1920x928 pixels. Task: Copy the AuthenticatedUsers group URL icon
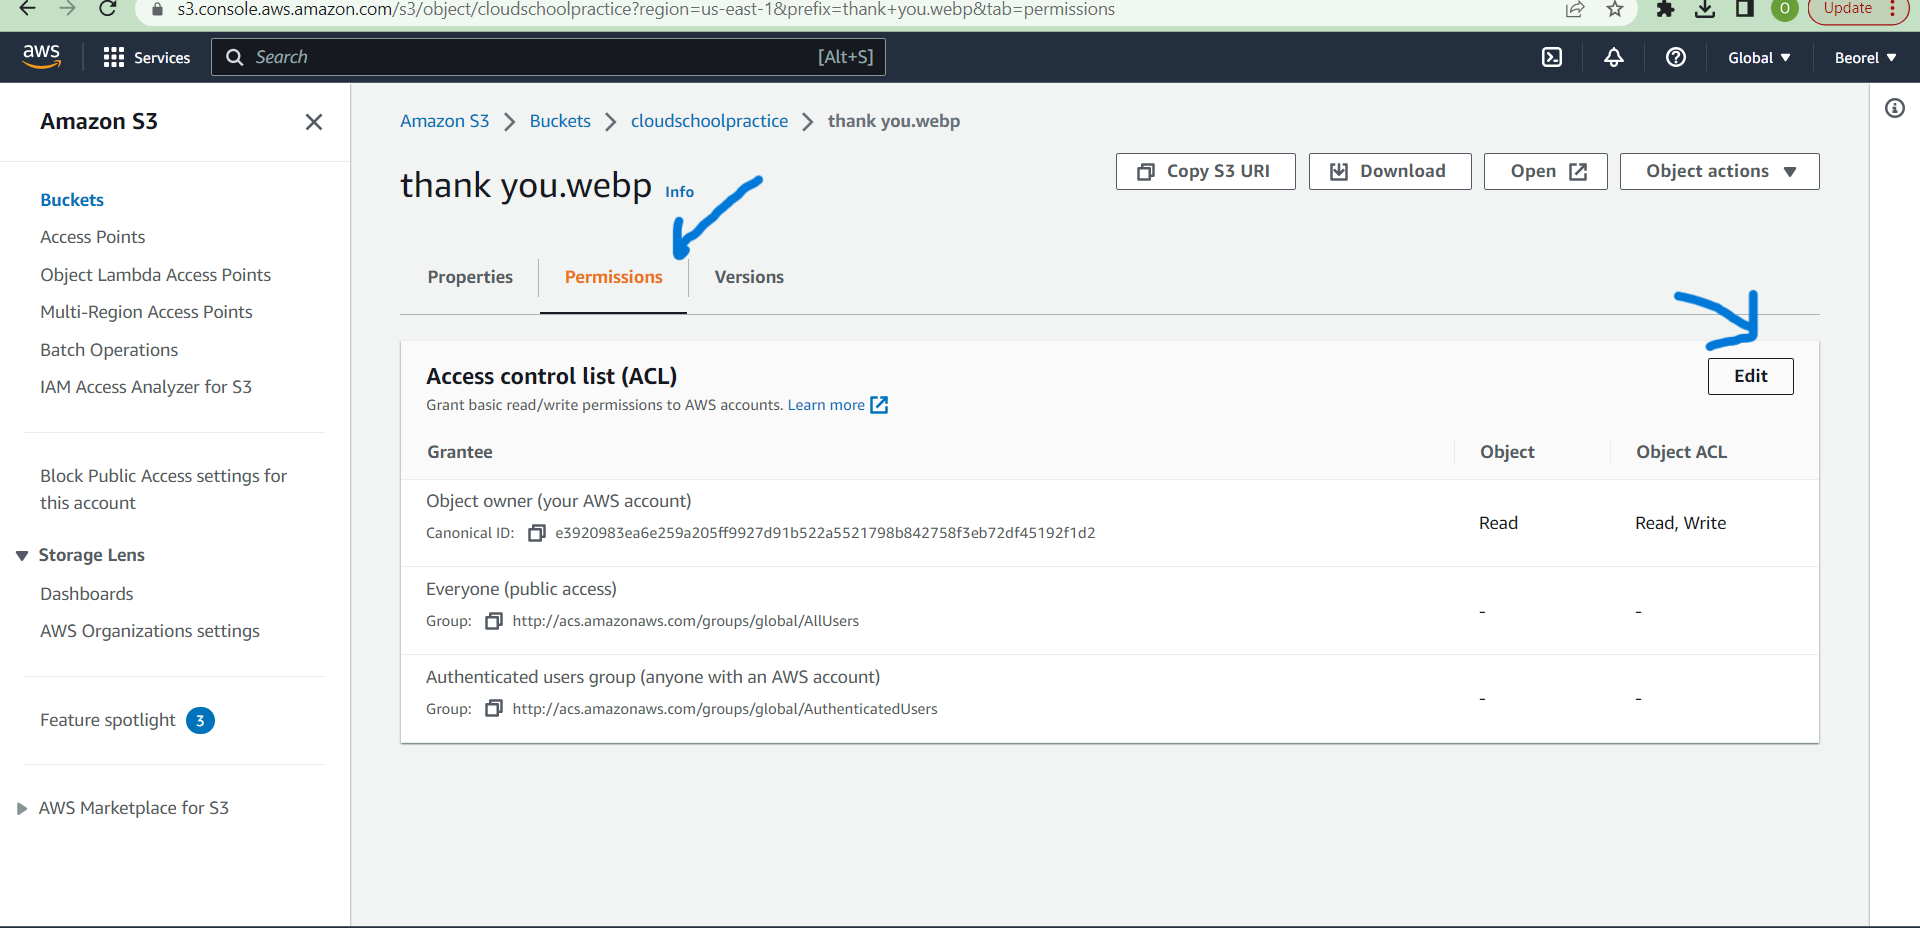click(x=494, y=709)
